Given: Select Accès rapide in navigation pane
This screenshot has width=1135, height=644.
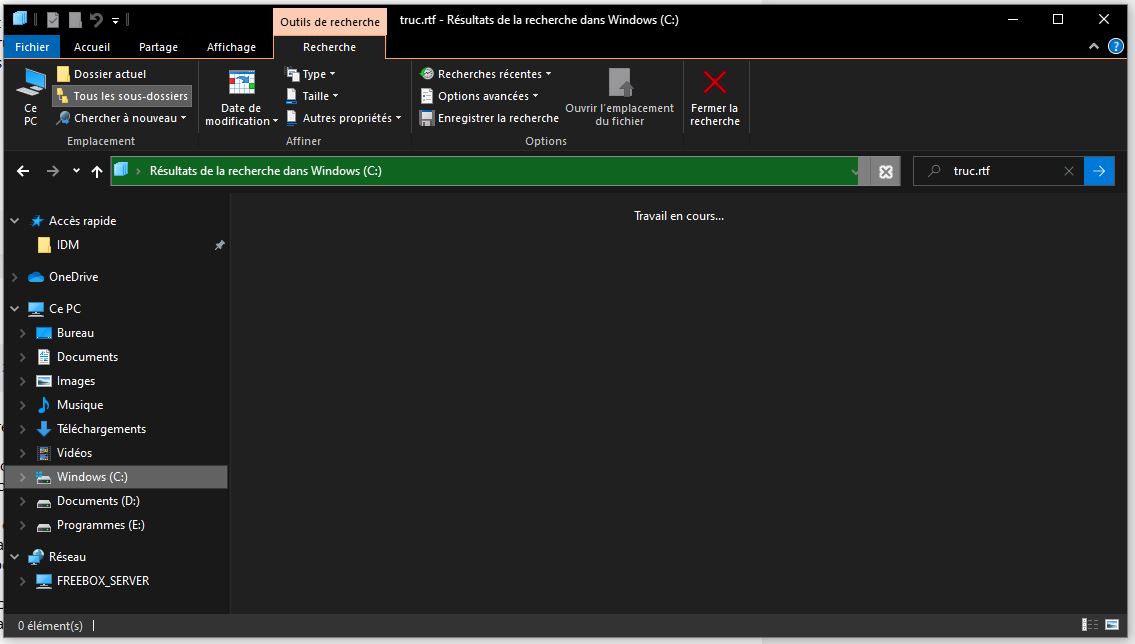Looking at the screenshot, I should point(83,221).
